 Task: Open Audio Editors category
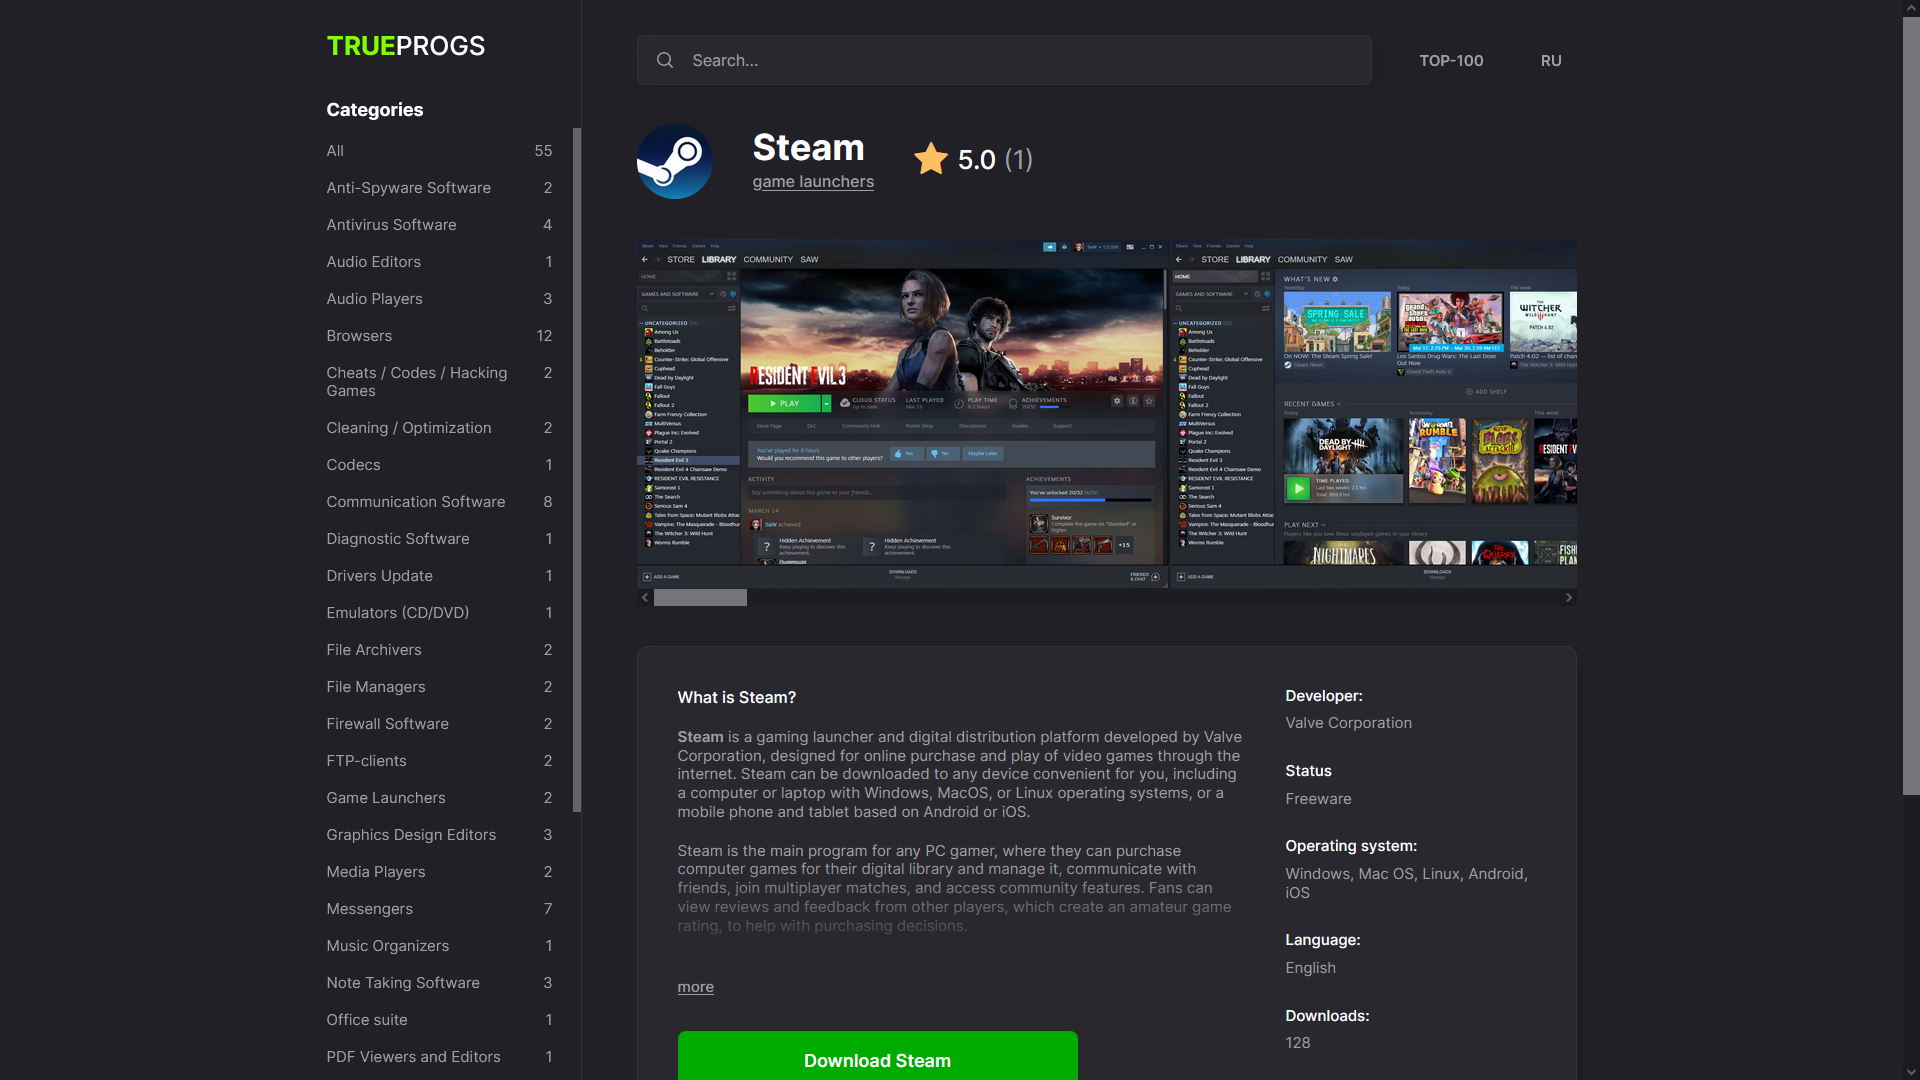(x=439, y=262)
